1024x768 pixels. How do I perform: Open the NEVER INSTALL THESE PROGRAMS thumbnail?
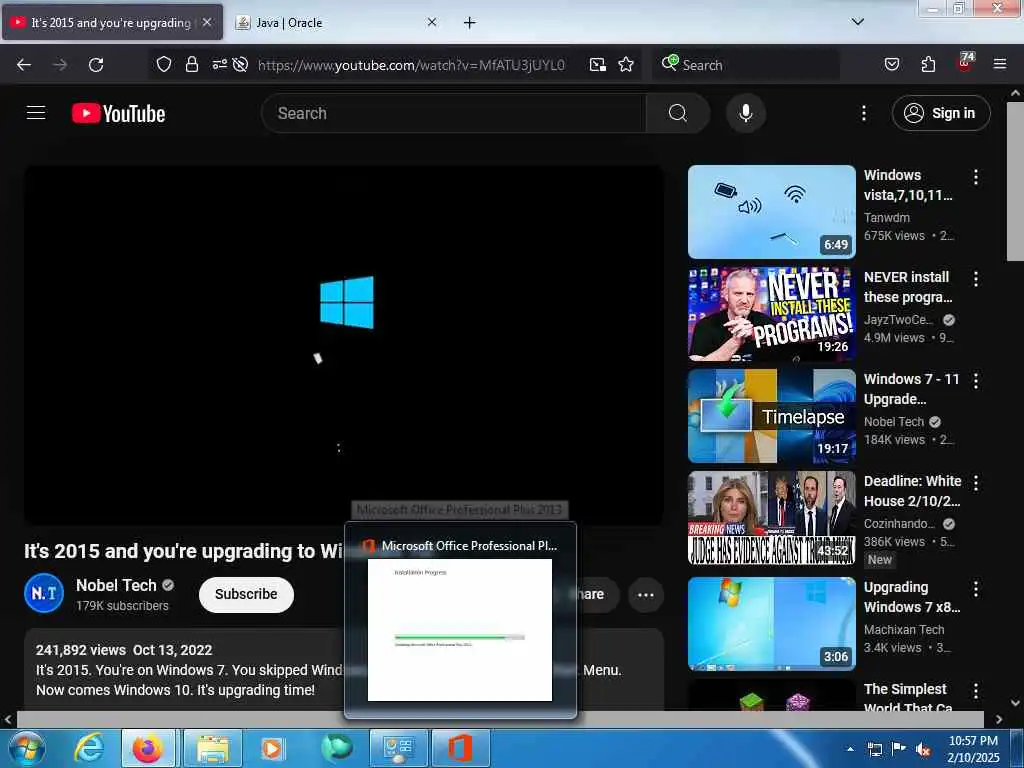[x=771, y=313]
